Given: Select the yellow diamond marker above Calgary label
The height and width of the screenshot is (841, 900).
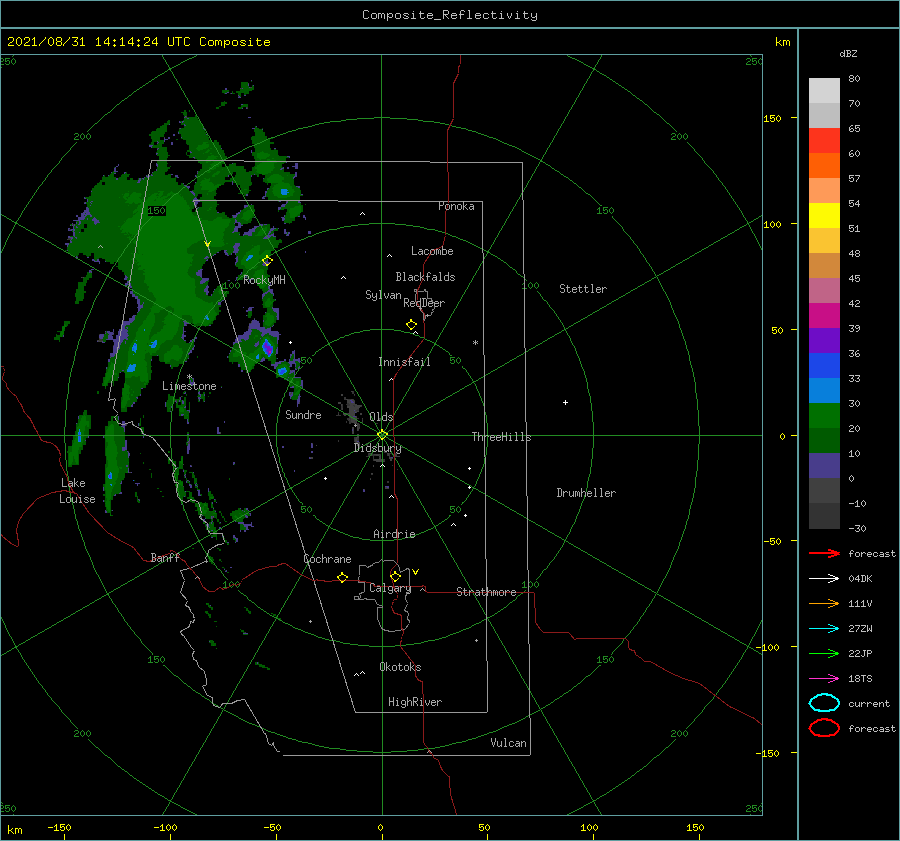Looking at the screenshot, I should pos(395,576).
